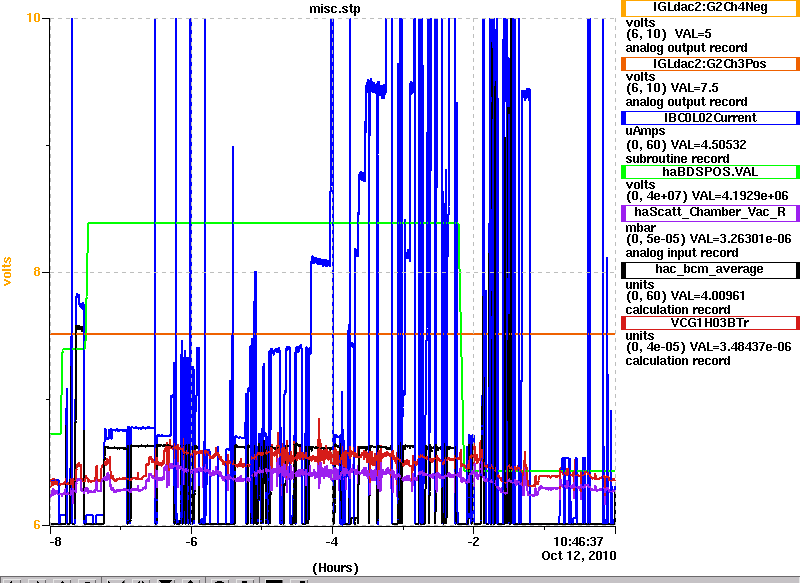Click analog output record under G2Ch3Pos
800x583 pixels.
(x=687, y=102)
